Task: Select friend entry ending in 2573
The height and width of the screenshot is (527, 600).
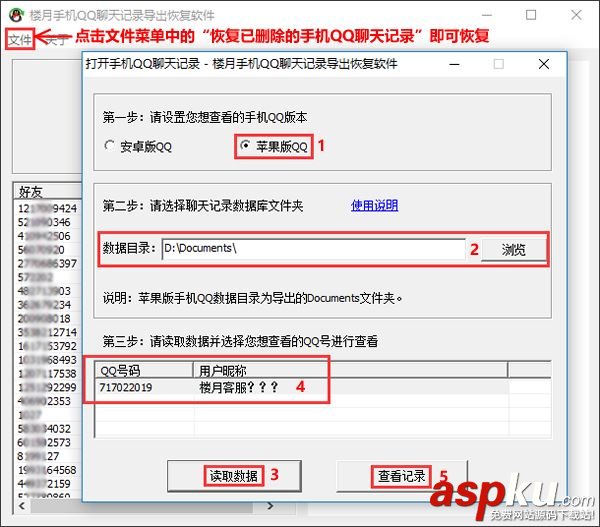Action: pos(44,443)
